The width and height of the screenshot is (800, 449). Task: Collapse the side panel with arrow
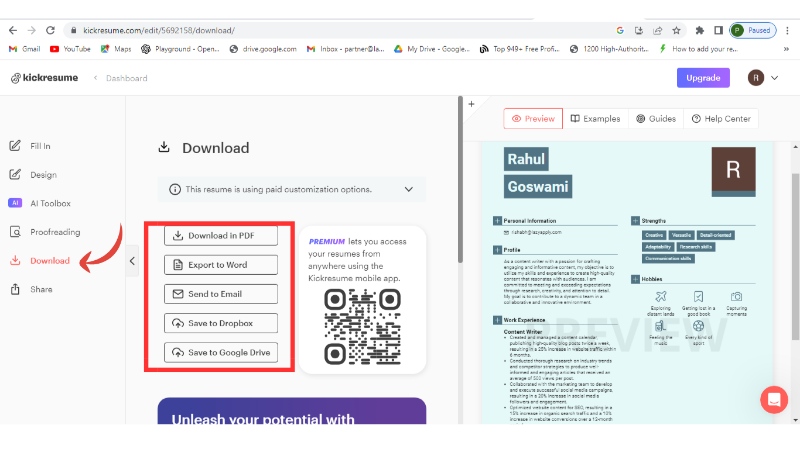(132, 261)
